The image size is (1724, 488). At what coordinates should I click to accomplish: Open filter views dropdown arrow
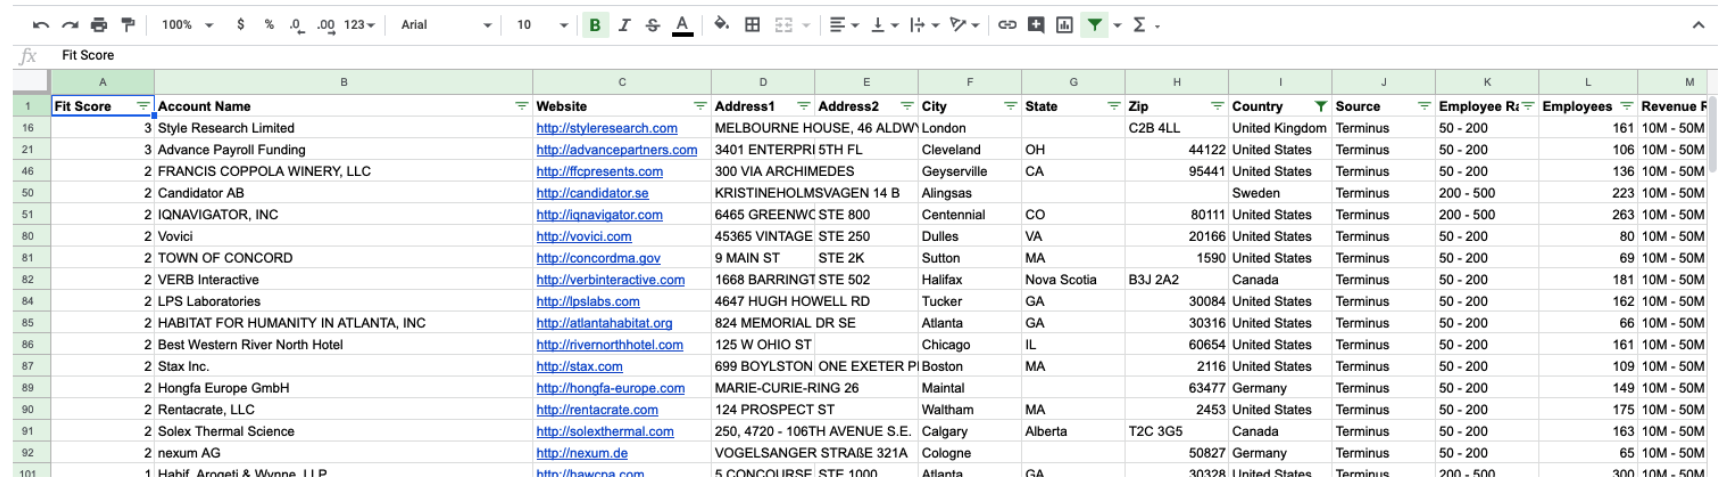[1117, 25]
